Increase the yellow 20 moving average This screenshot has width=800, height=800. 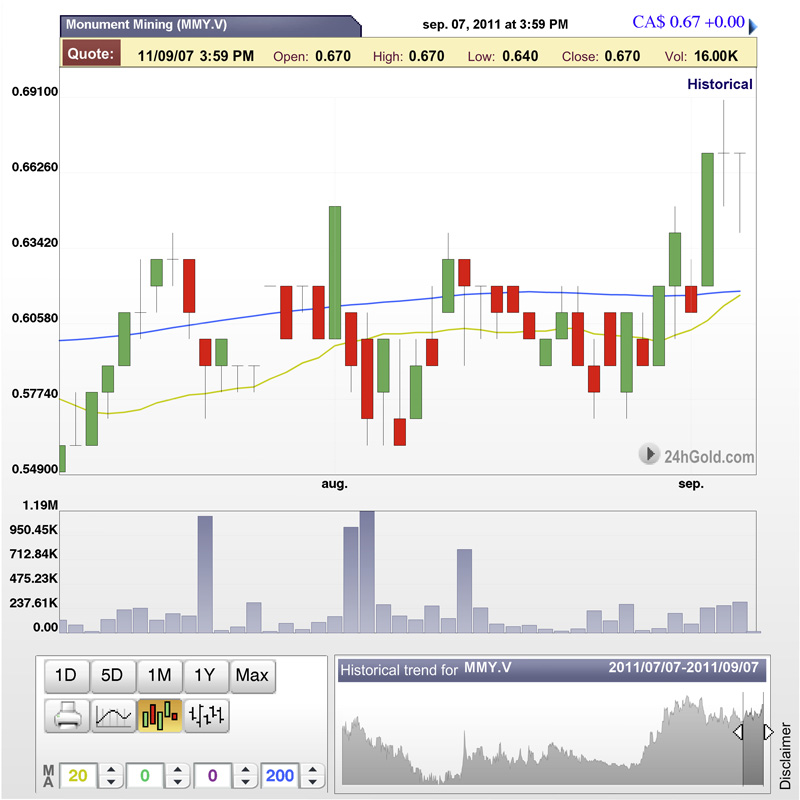click(x=111, y=769)
